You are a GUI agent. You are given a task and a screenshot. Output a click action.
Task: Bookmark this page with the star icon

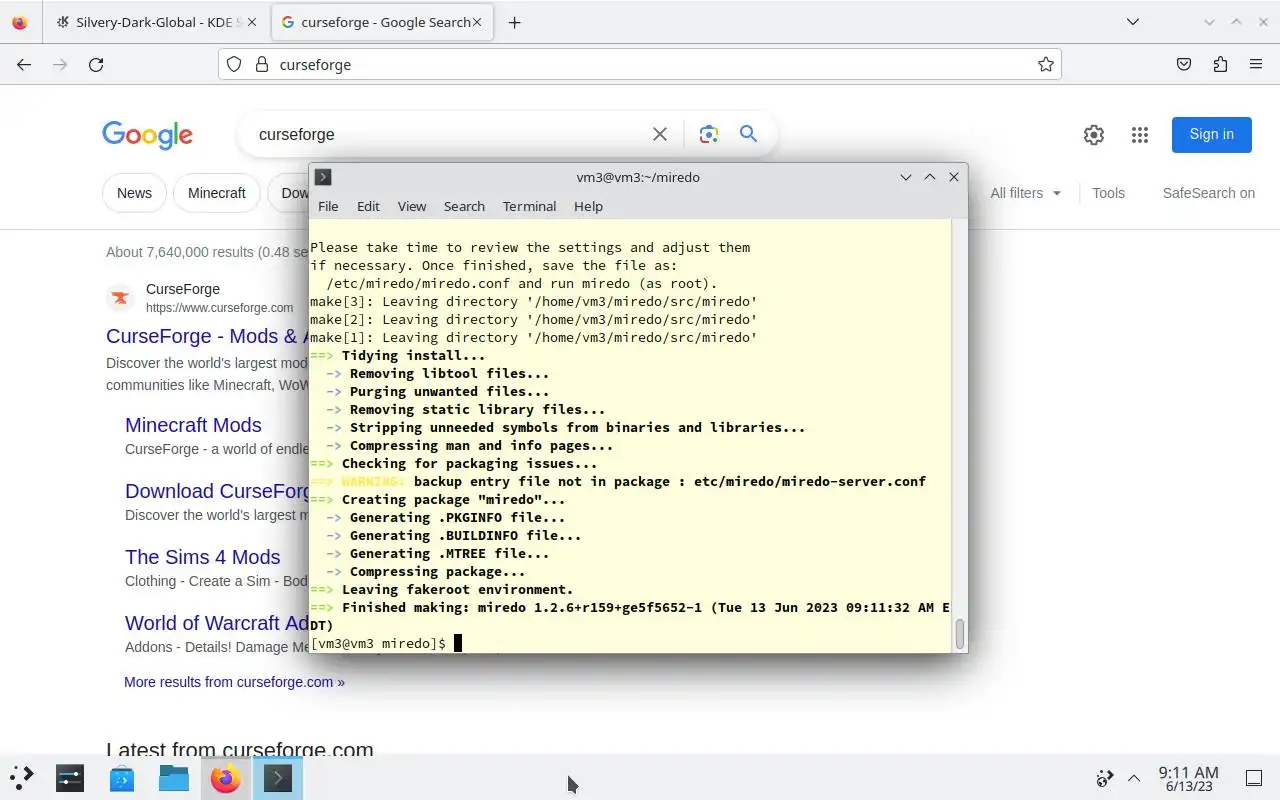pos(1046,64)
